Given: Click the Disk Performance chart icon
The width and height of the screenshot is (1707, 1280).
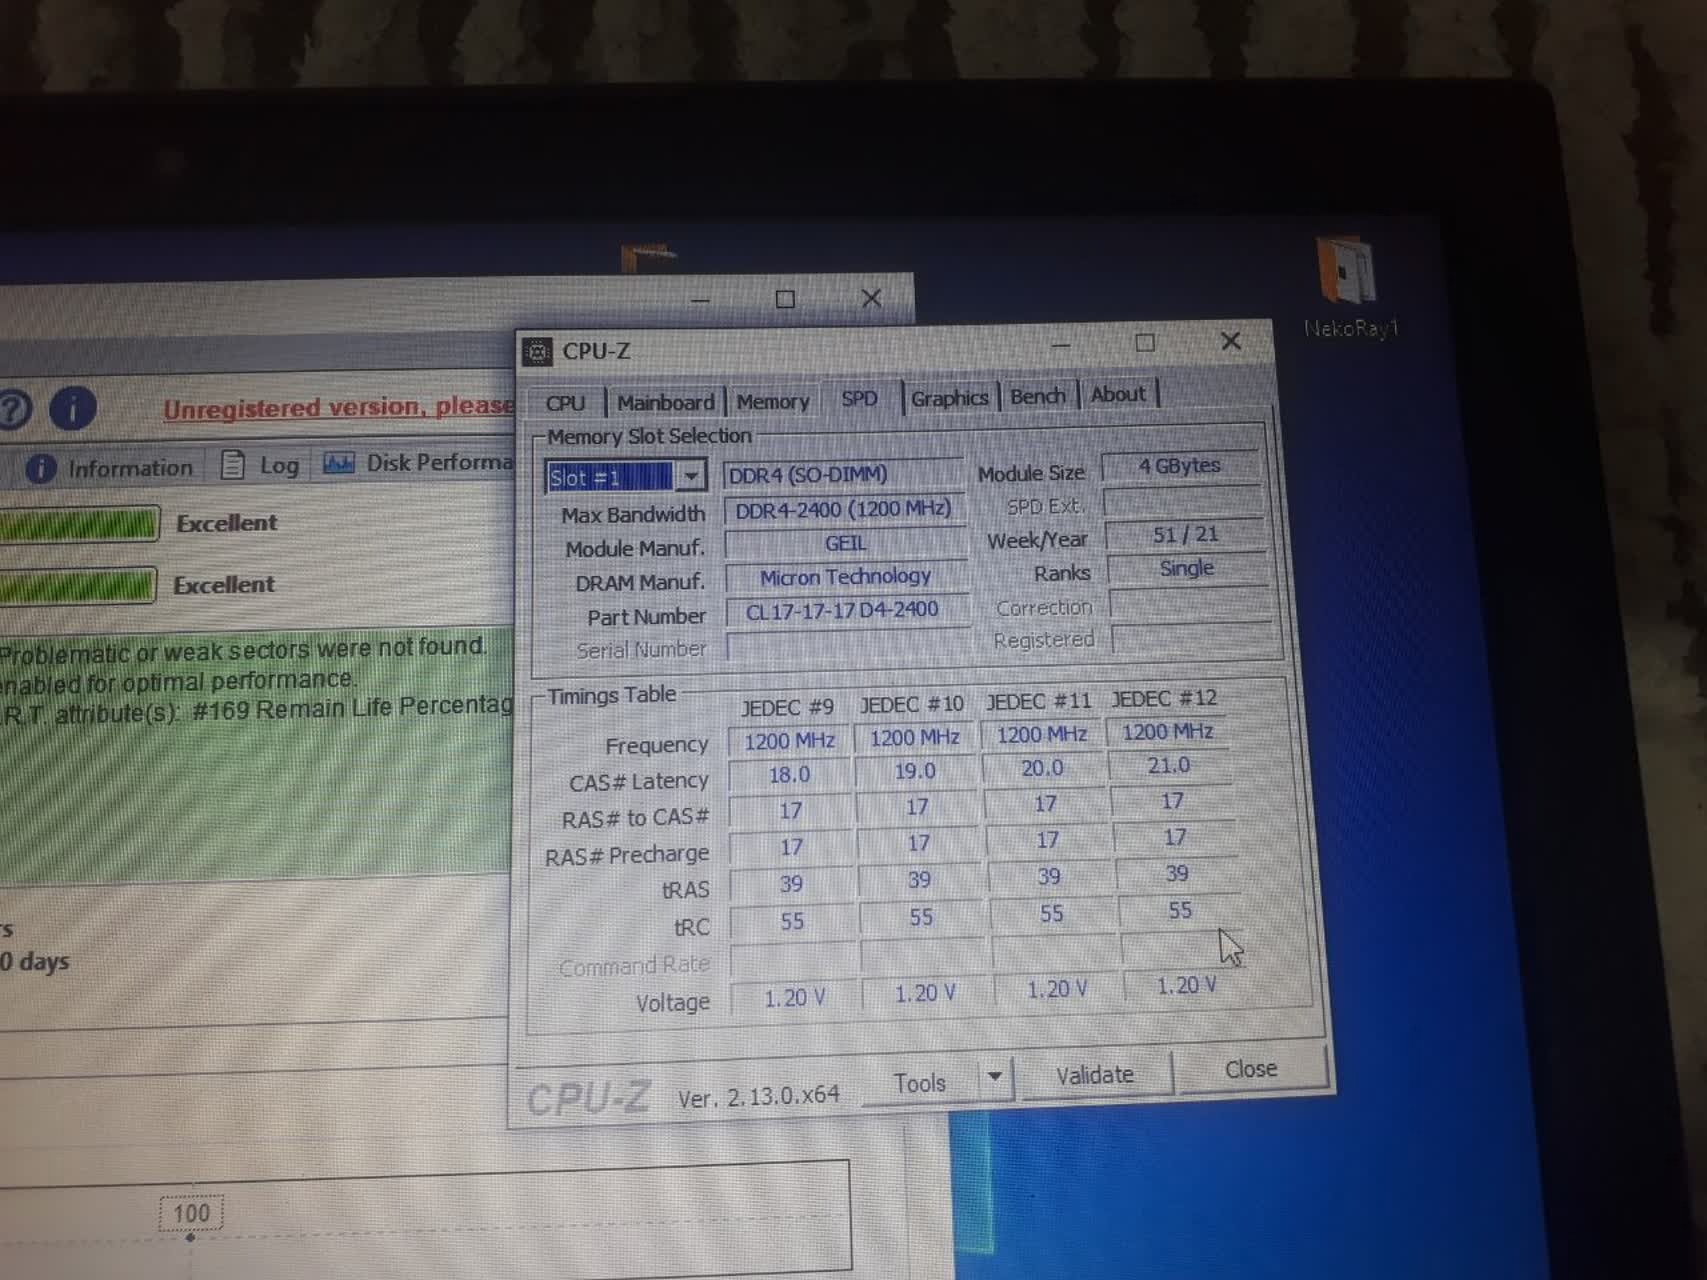Looking at the screenshot, I should pyautogui.click(x=339, y=463).
